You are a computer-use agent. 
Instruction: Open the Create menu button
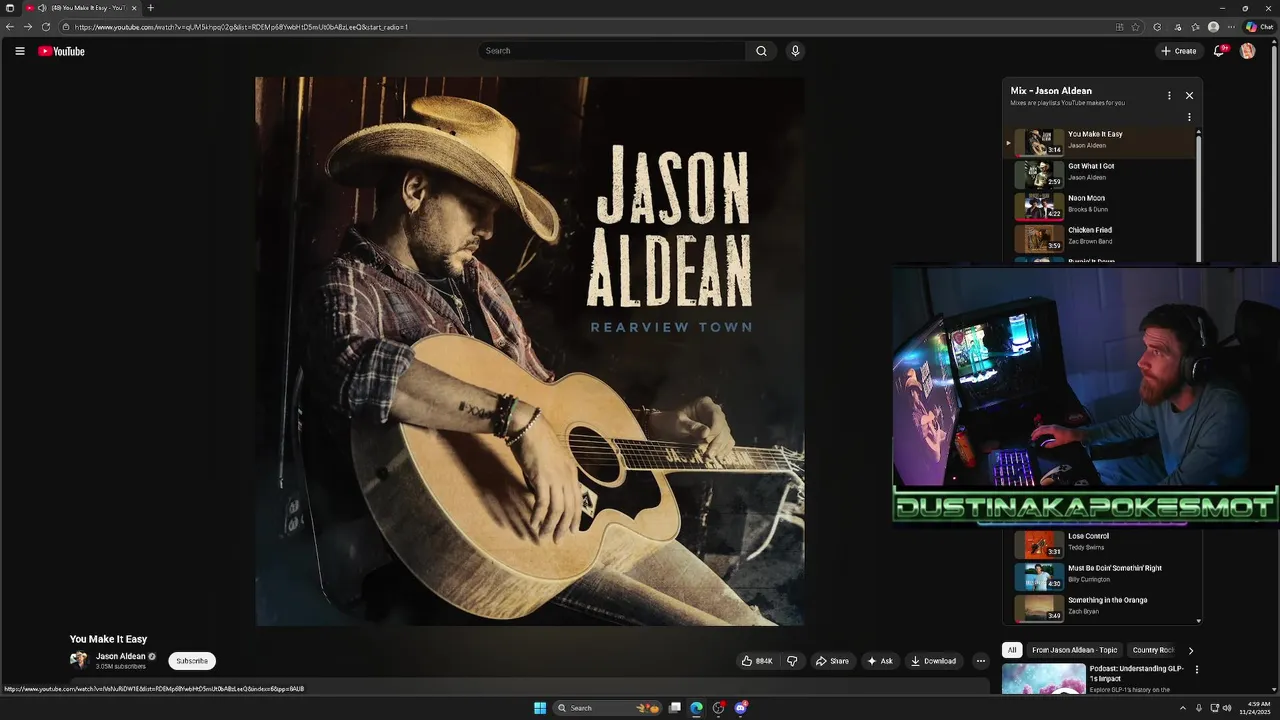[x=1178, y=51]
